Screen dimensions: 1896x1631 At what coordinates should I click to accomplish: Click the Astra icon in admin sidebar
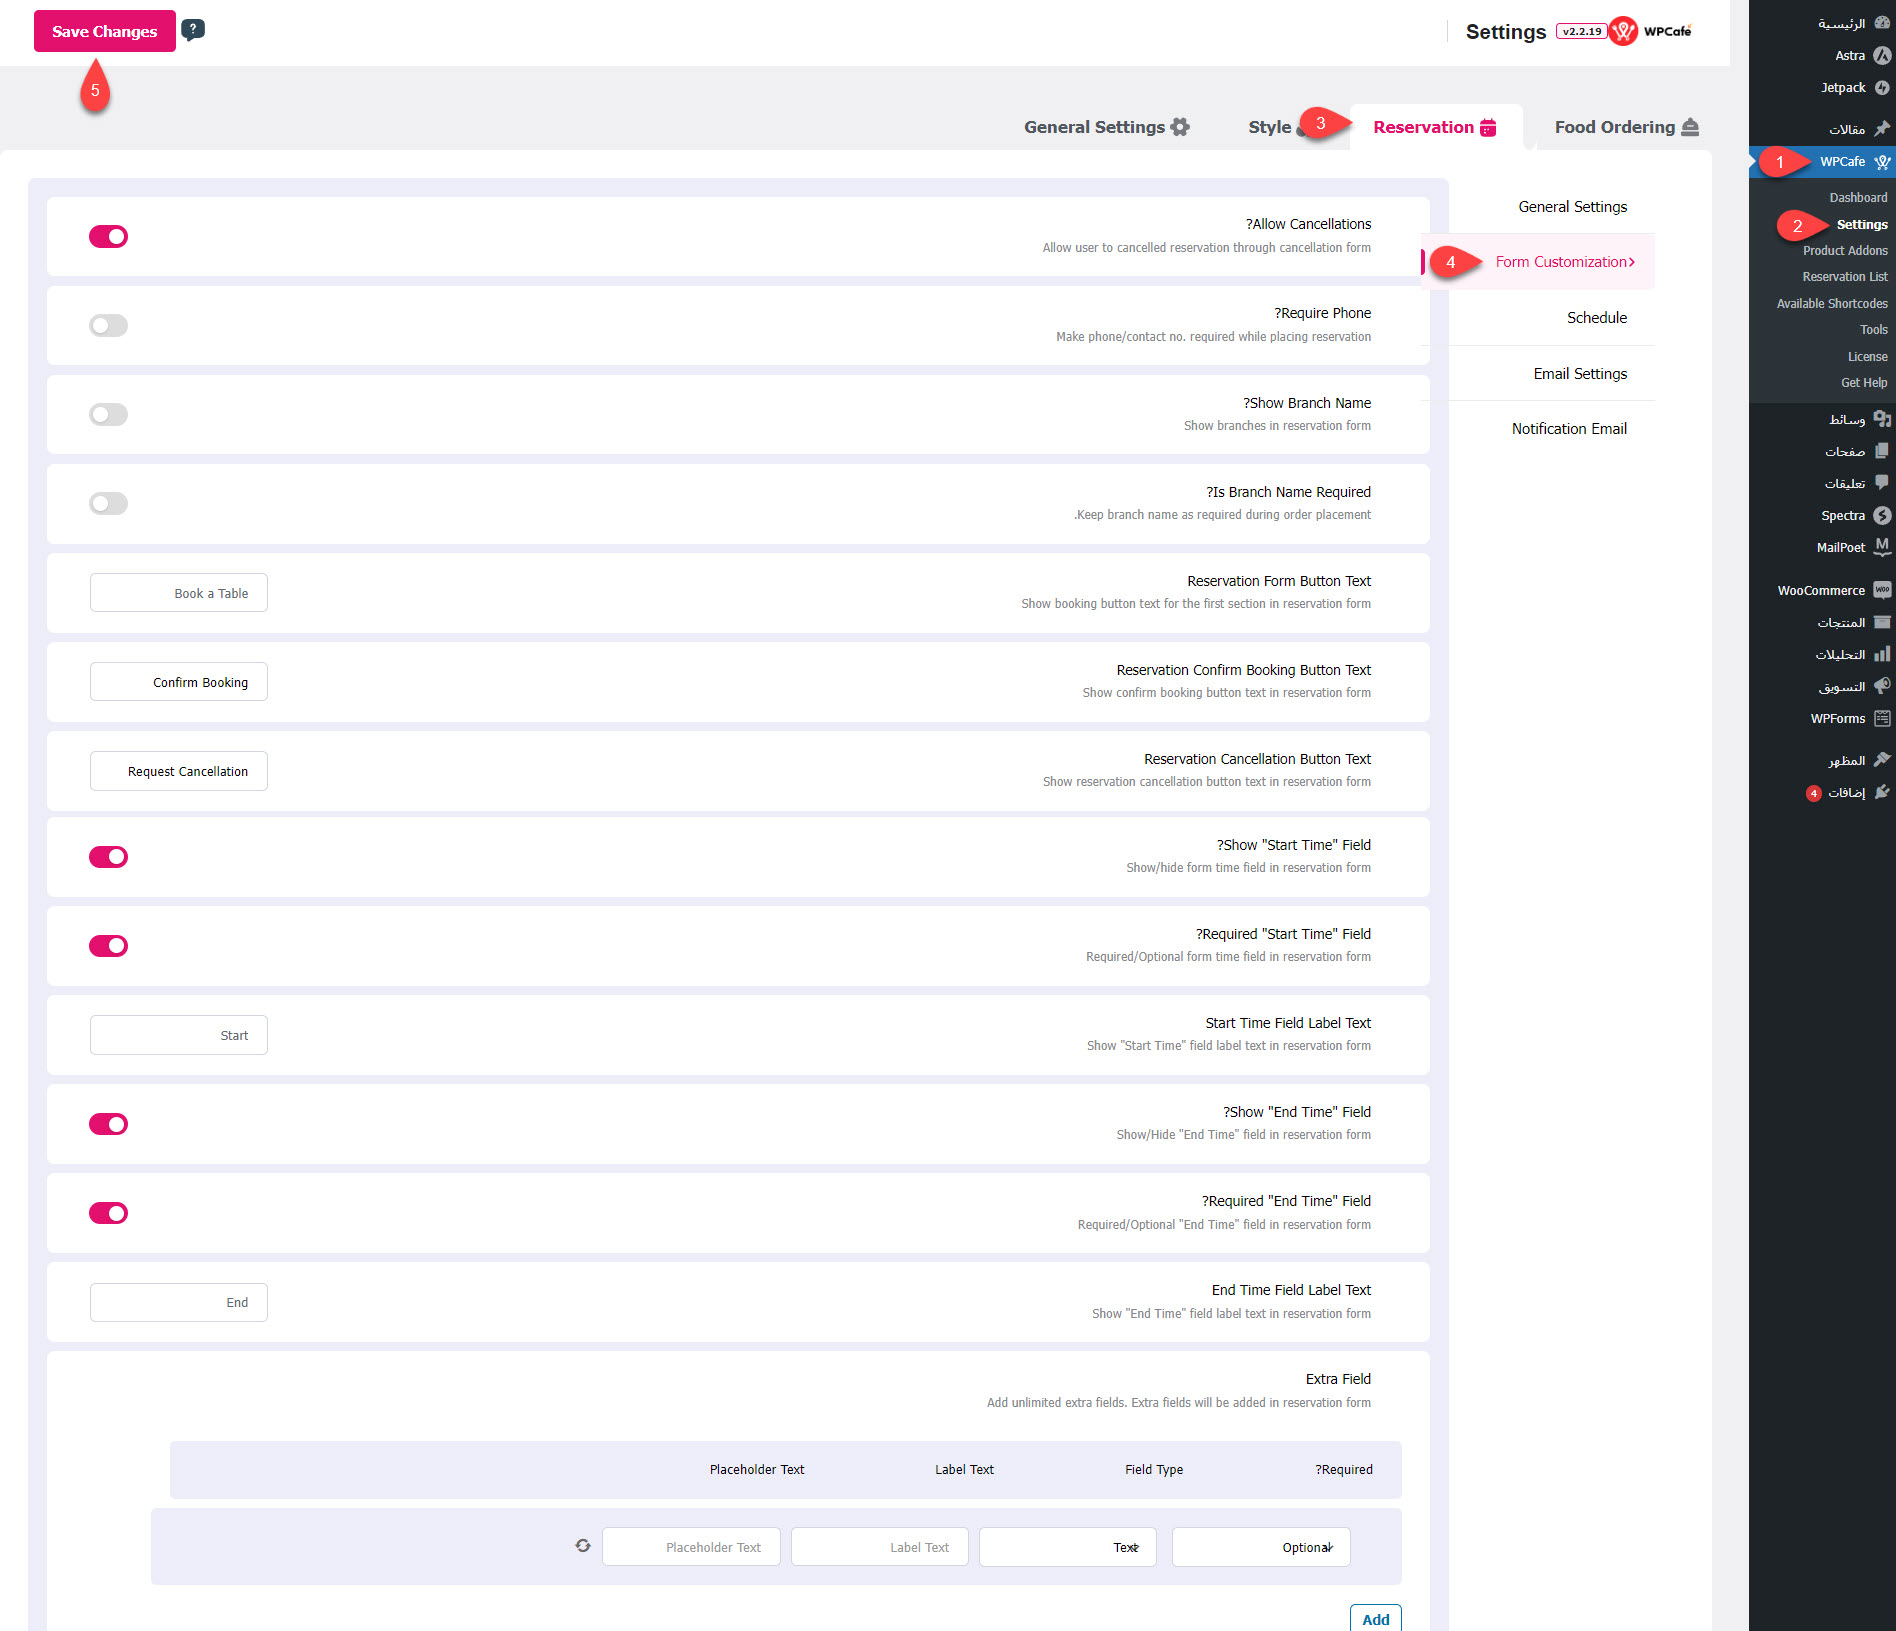click(x=1882, y=56)
